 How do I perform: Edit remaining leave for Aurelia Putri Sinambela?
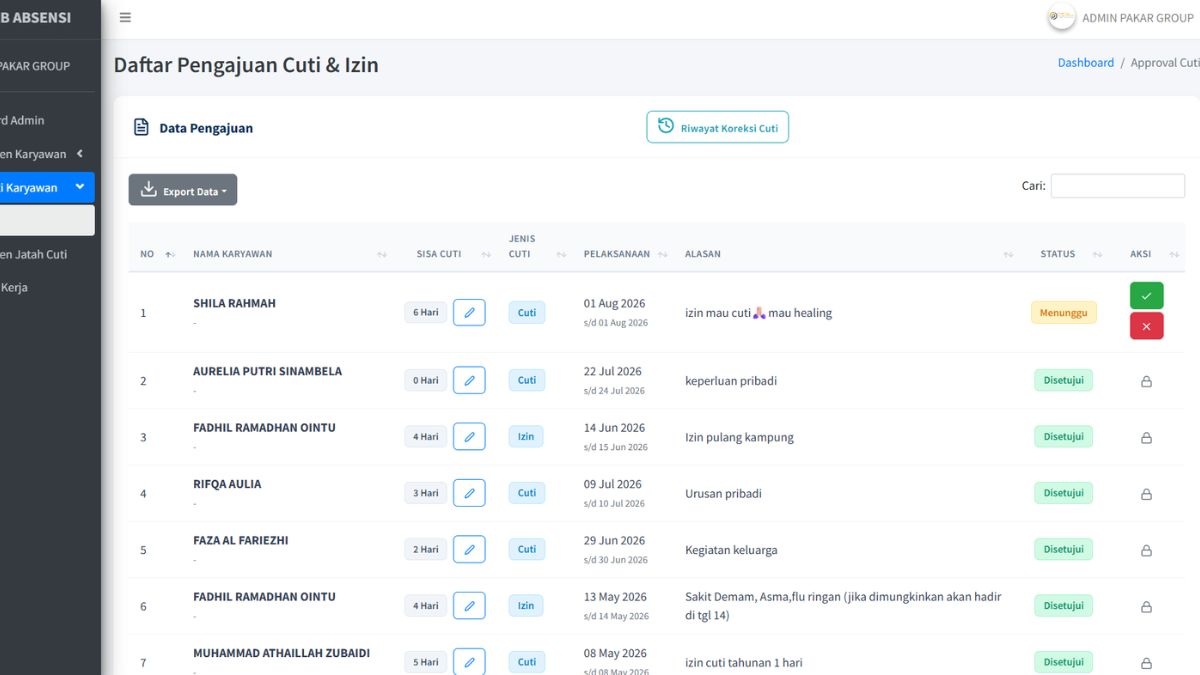469,380
